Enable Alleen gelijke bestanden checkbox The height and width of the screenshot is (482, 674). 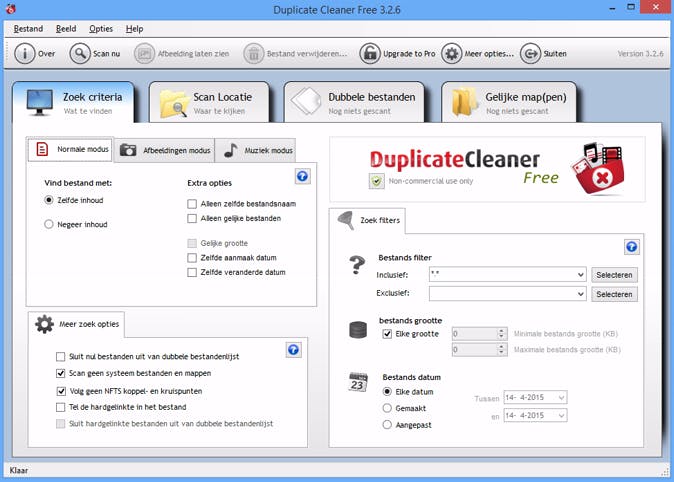point(192,218)
